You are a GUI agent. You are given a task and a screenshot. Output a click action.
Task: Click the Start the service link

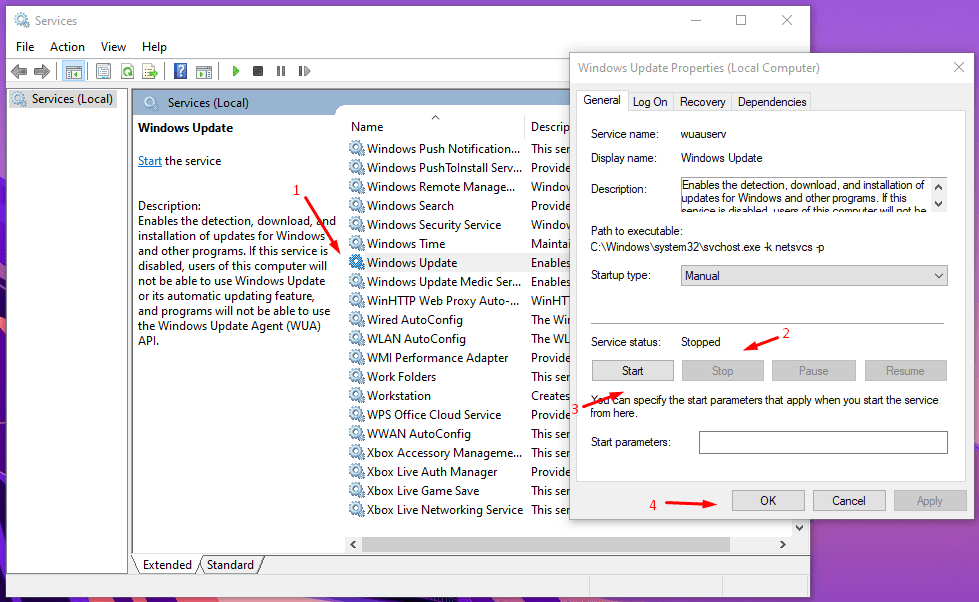click(x=150, y=160)
